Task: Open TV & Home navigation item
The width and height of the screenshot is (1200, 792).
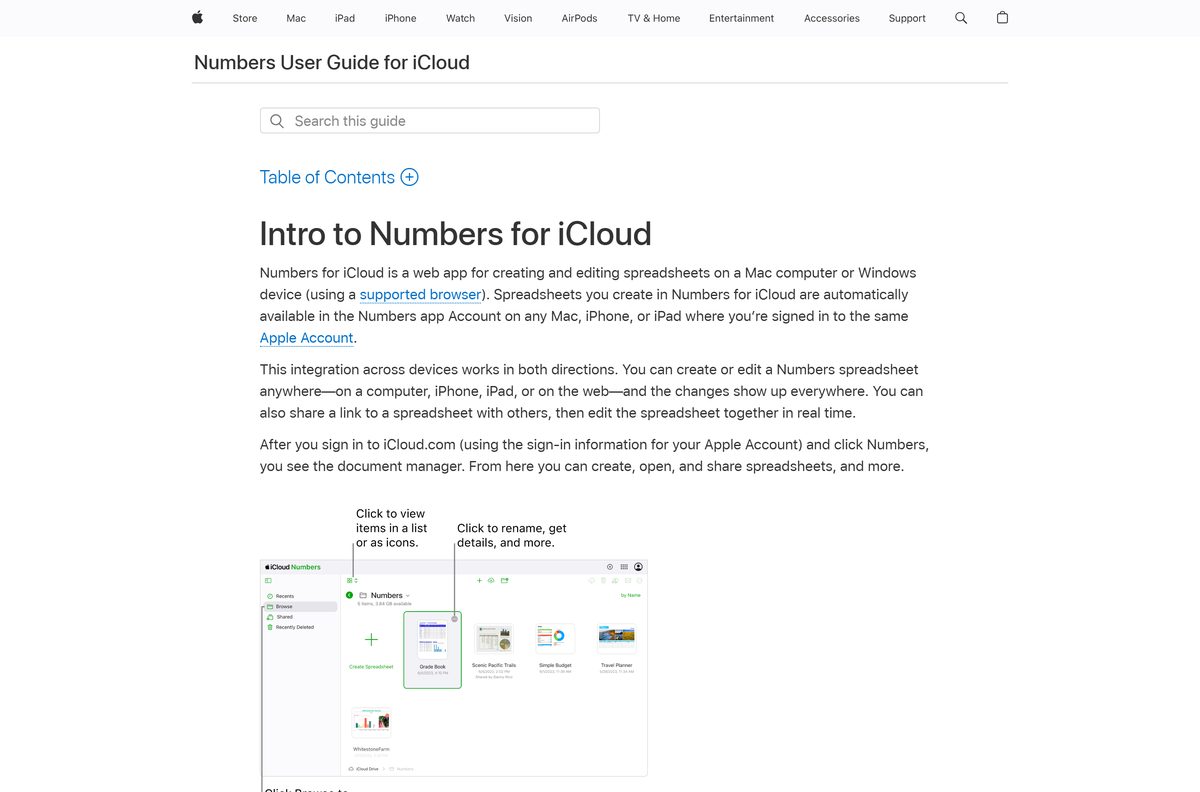Action: tap(654, 18)
